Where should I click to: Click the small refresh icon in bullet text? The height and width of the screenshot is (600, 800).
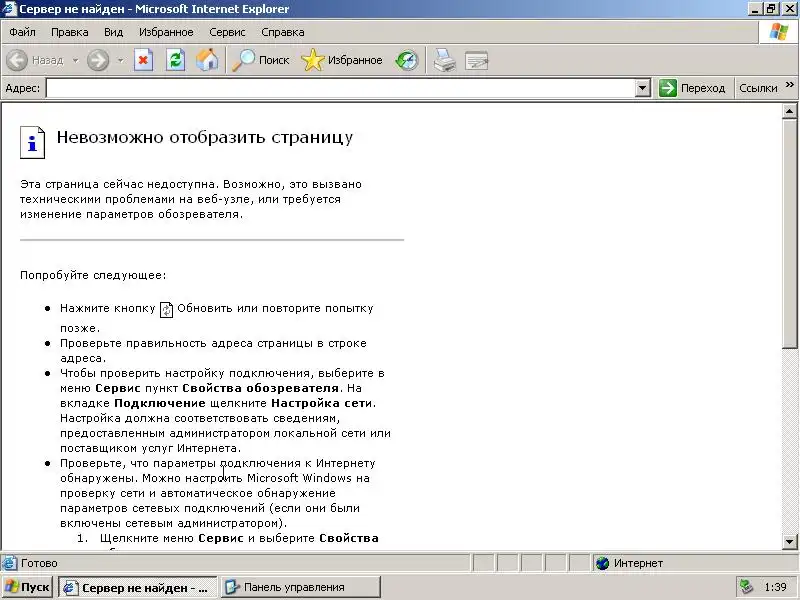(x=166, y=310)
